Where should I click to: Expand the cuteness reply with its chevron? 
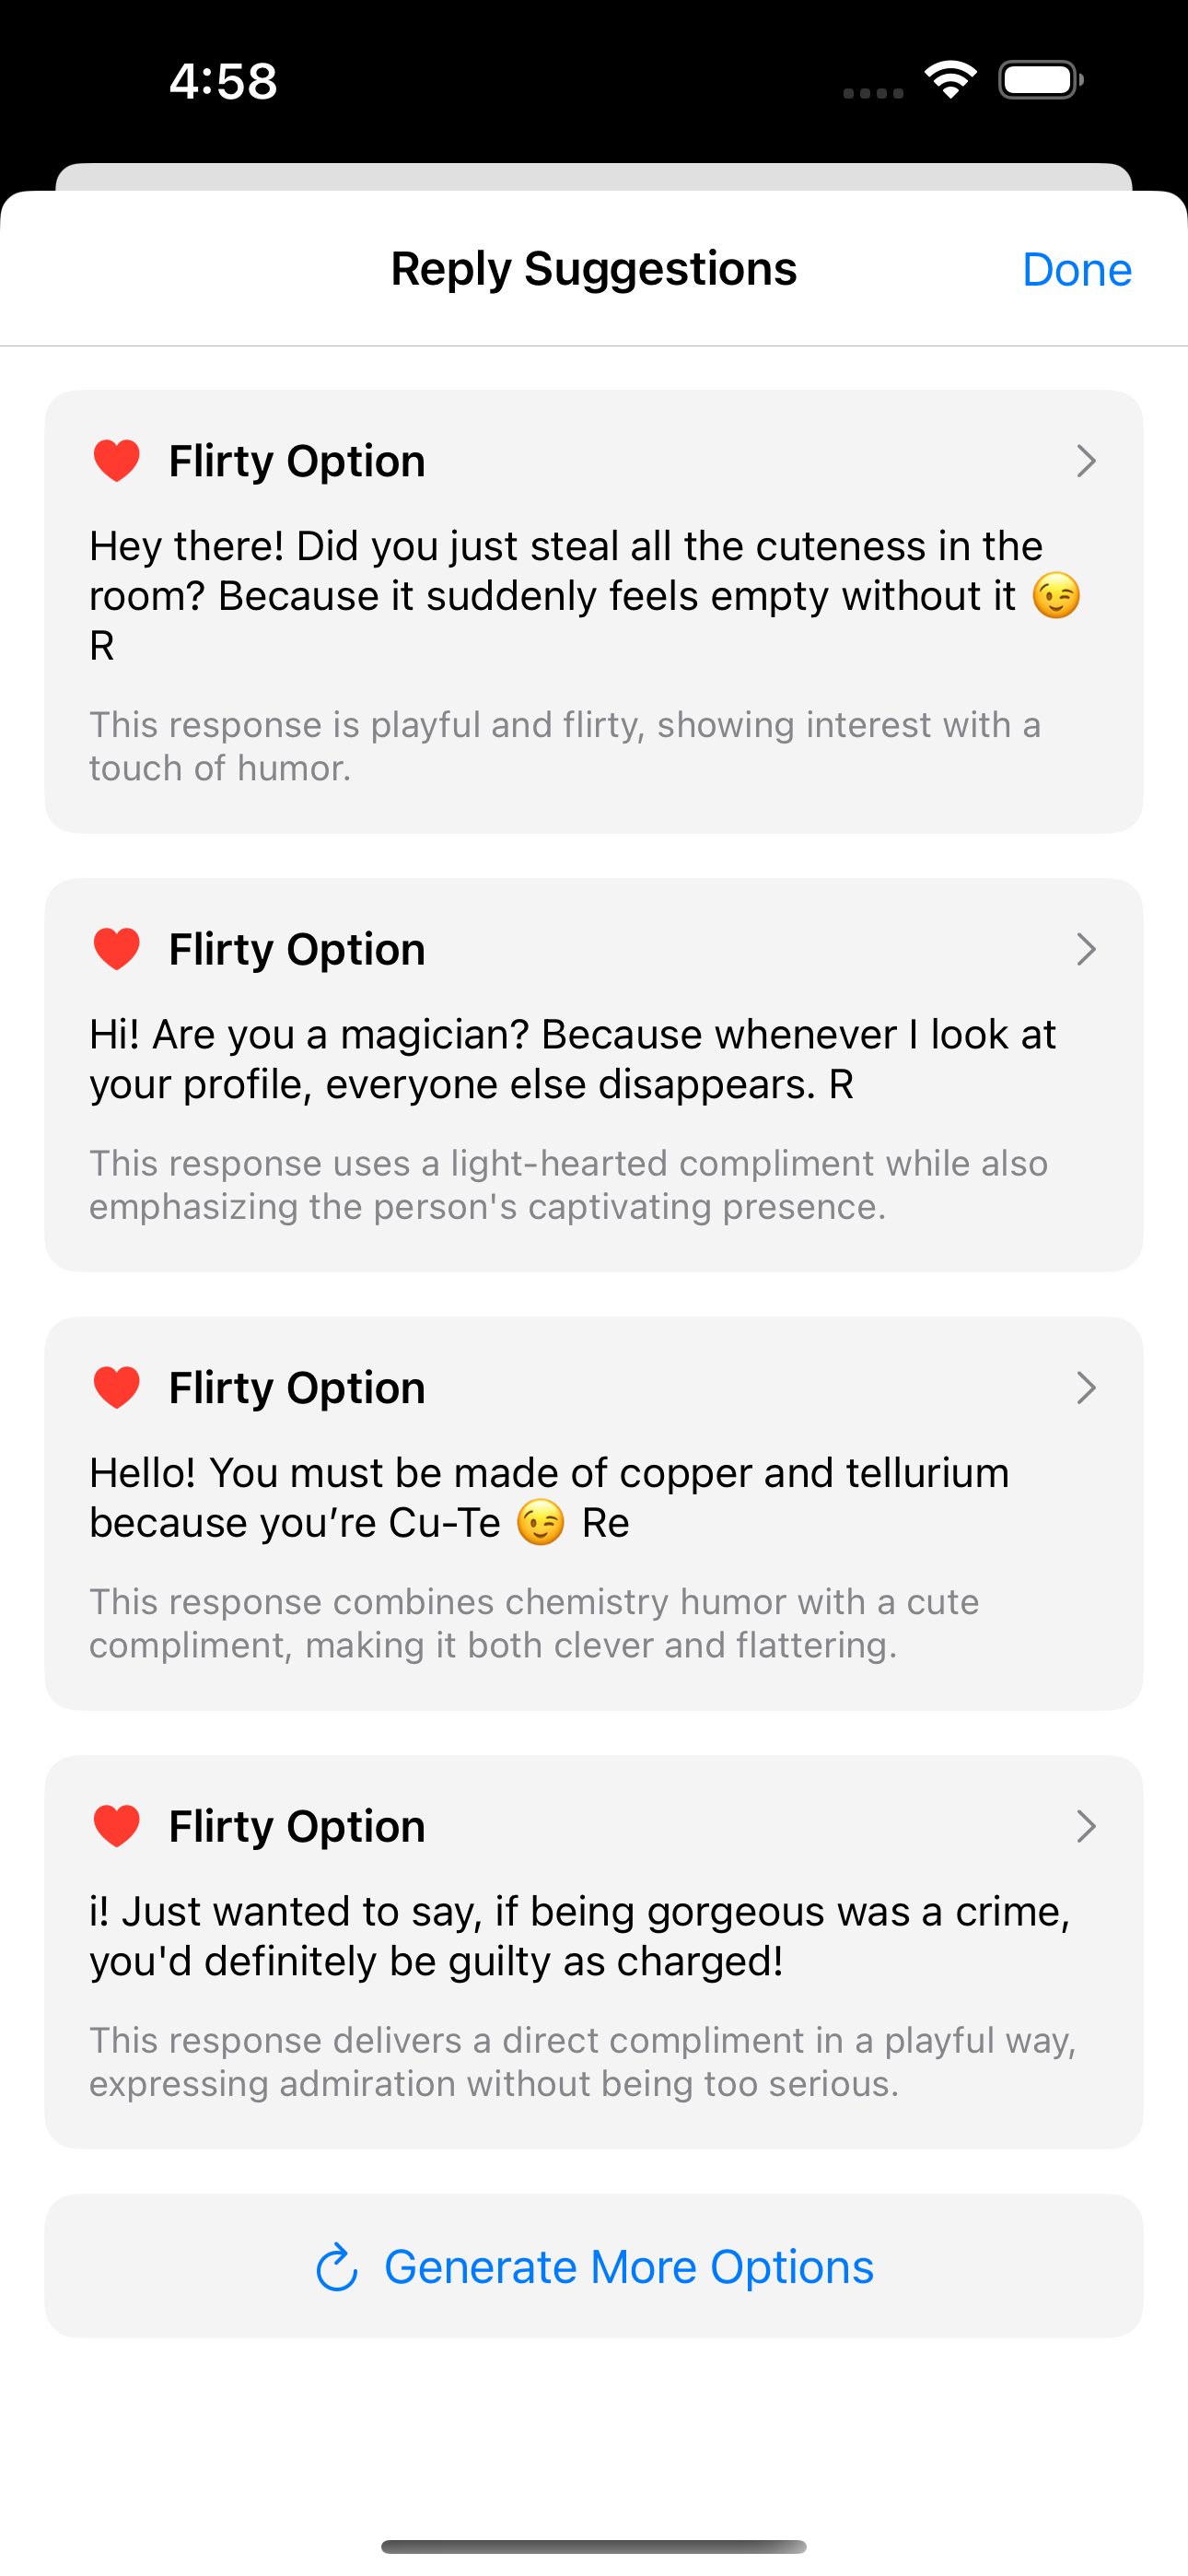[1086, 461]
